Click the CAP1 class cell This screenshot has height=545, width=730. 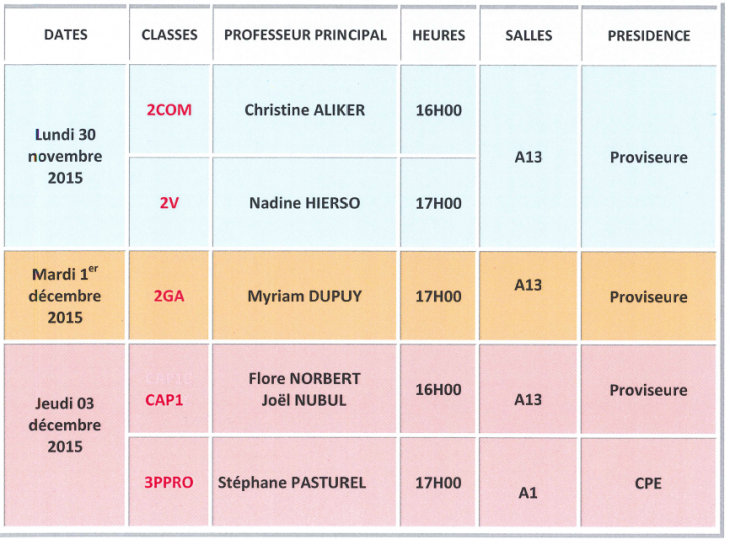point(169,389)
